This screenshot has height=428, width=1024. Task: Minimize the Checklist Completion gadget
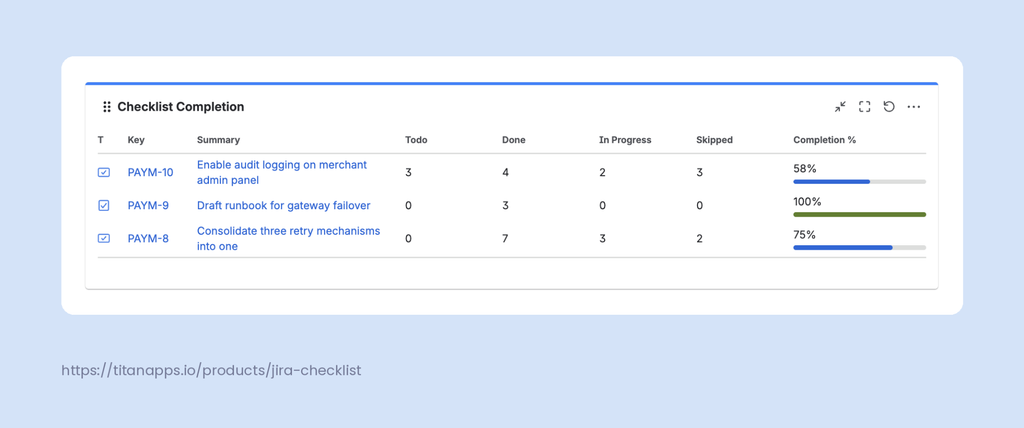pyautogui.click(x=840, y=107)
